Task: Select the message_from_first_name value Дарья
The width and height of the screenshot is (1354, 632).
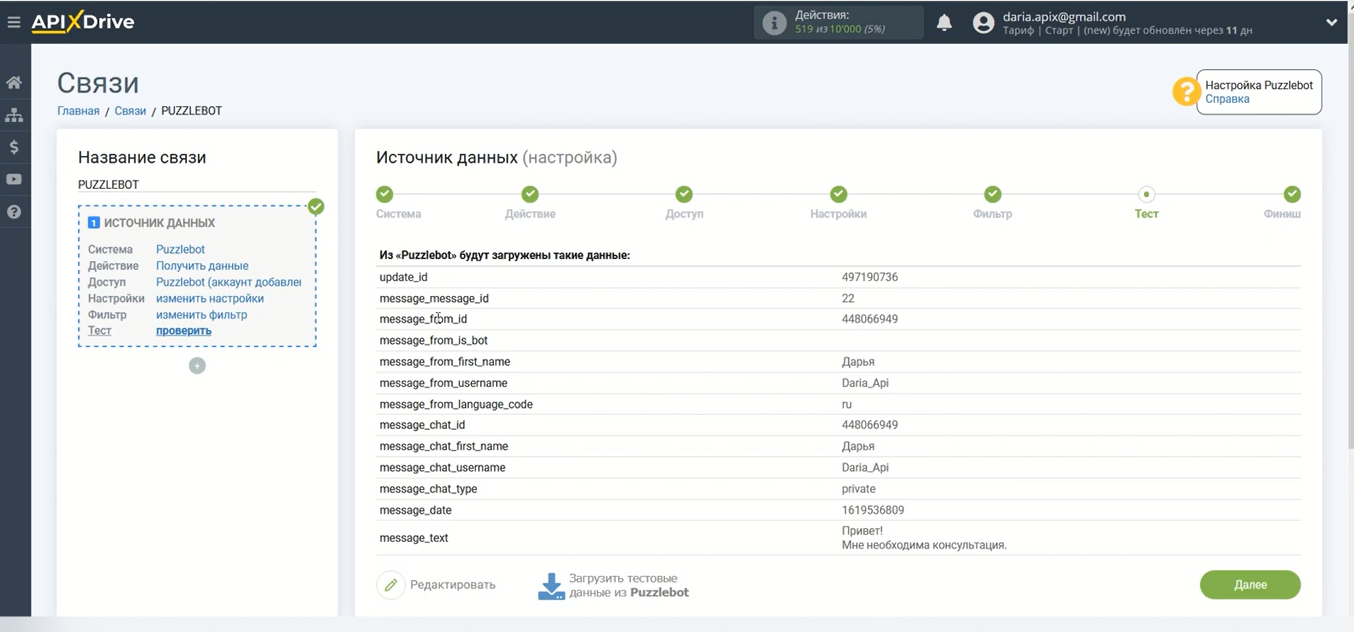Action: (x=858, y=362)
